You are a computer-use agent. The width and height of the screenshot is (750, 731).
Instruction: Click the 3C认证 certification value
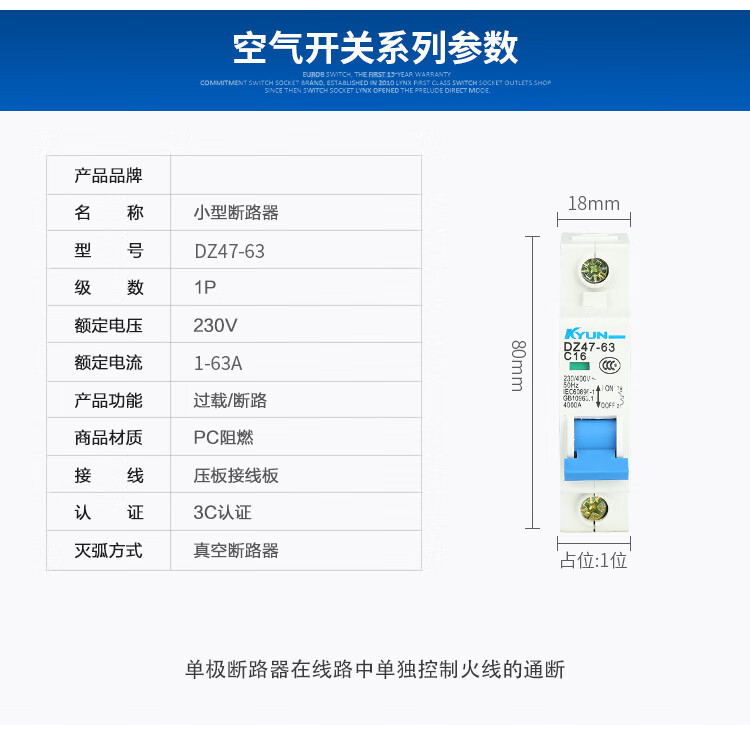[x=222, y=513]
